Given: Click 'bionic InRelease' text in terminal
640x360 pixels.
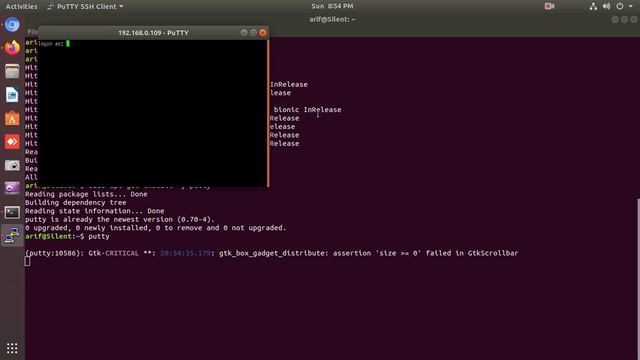Looking at the screenshot, I should point(307,109).
